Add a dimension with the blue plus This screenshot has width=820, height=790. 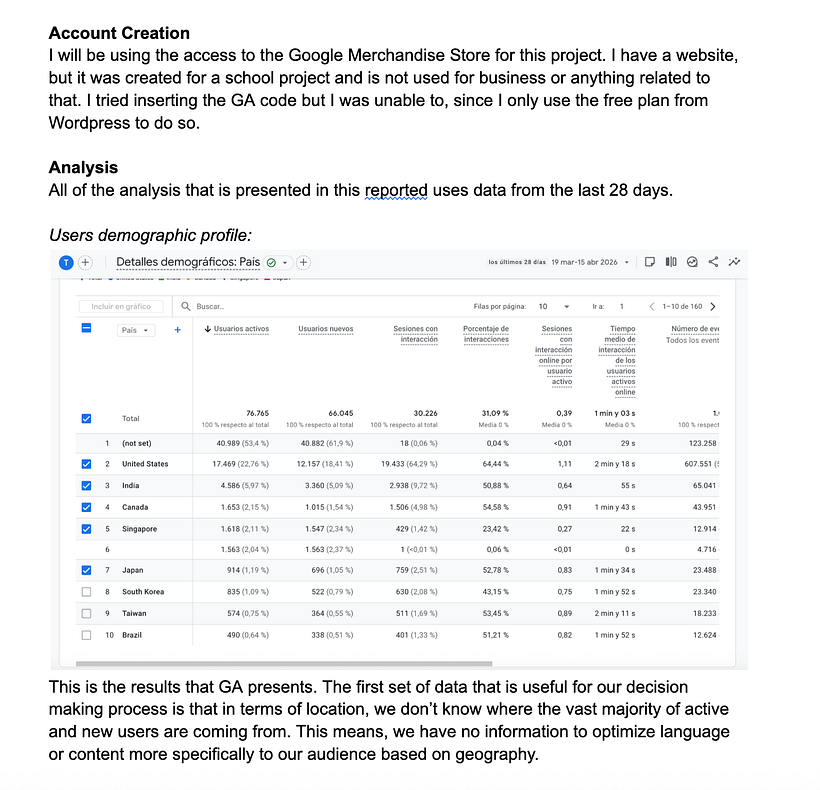[177, 330]
